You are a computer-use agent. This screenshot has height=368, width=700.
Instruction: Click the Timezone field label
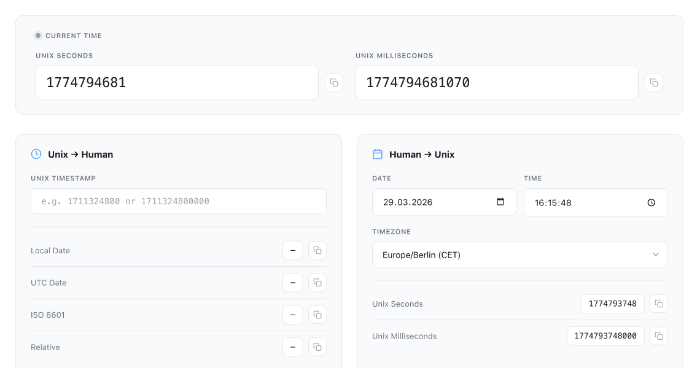pos(392,232)
